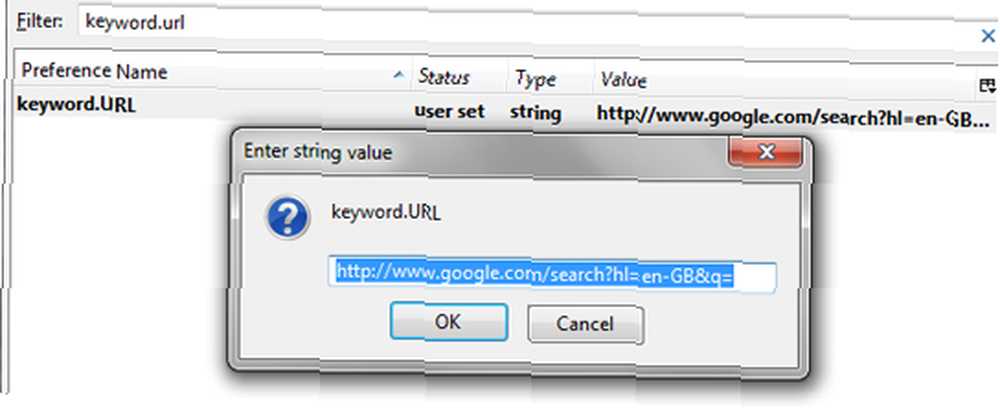Open the column picker icon beside Value

point(987,84)
